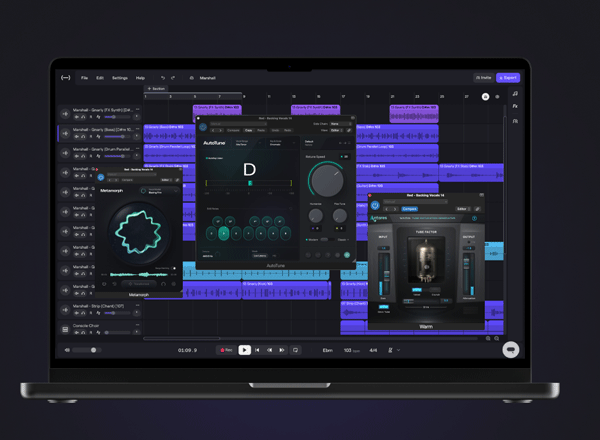Click the loop icon in the transport bar
This screenshot has height=440, width=600.
295,350
